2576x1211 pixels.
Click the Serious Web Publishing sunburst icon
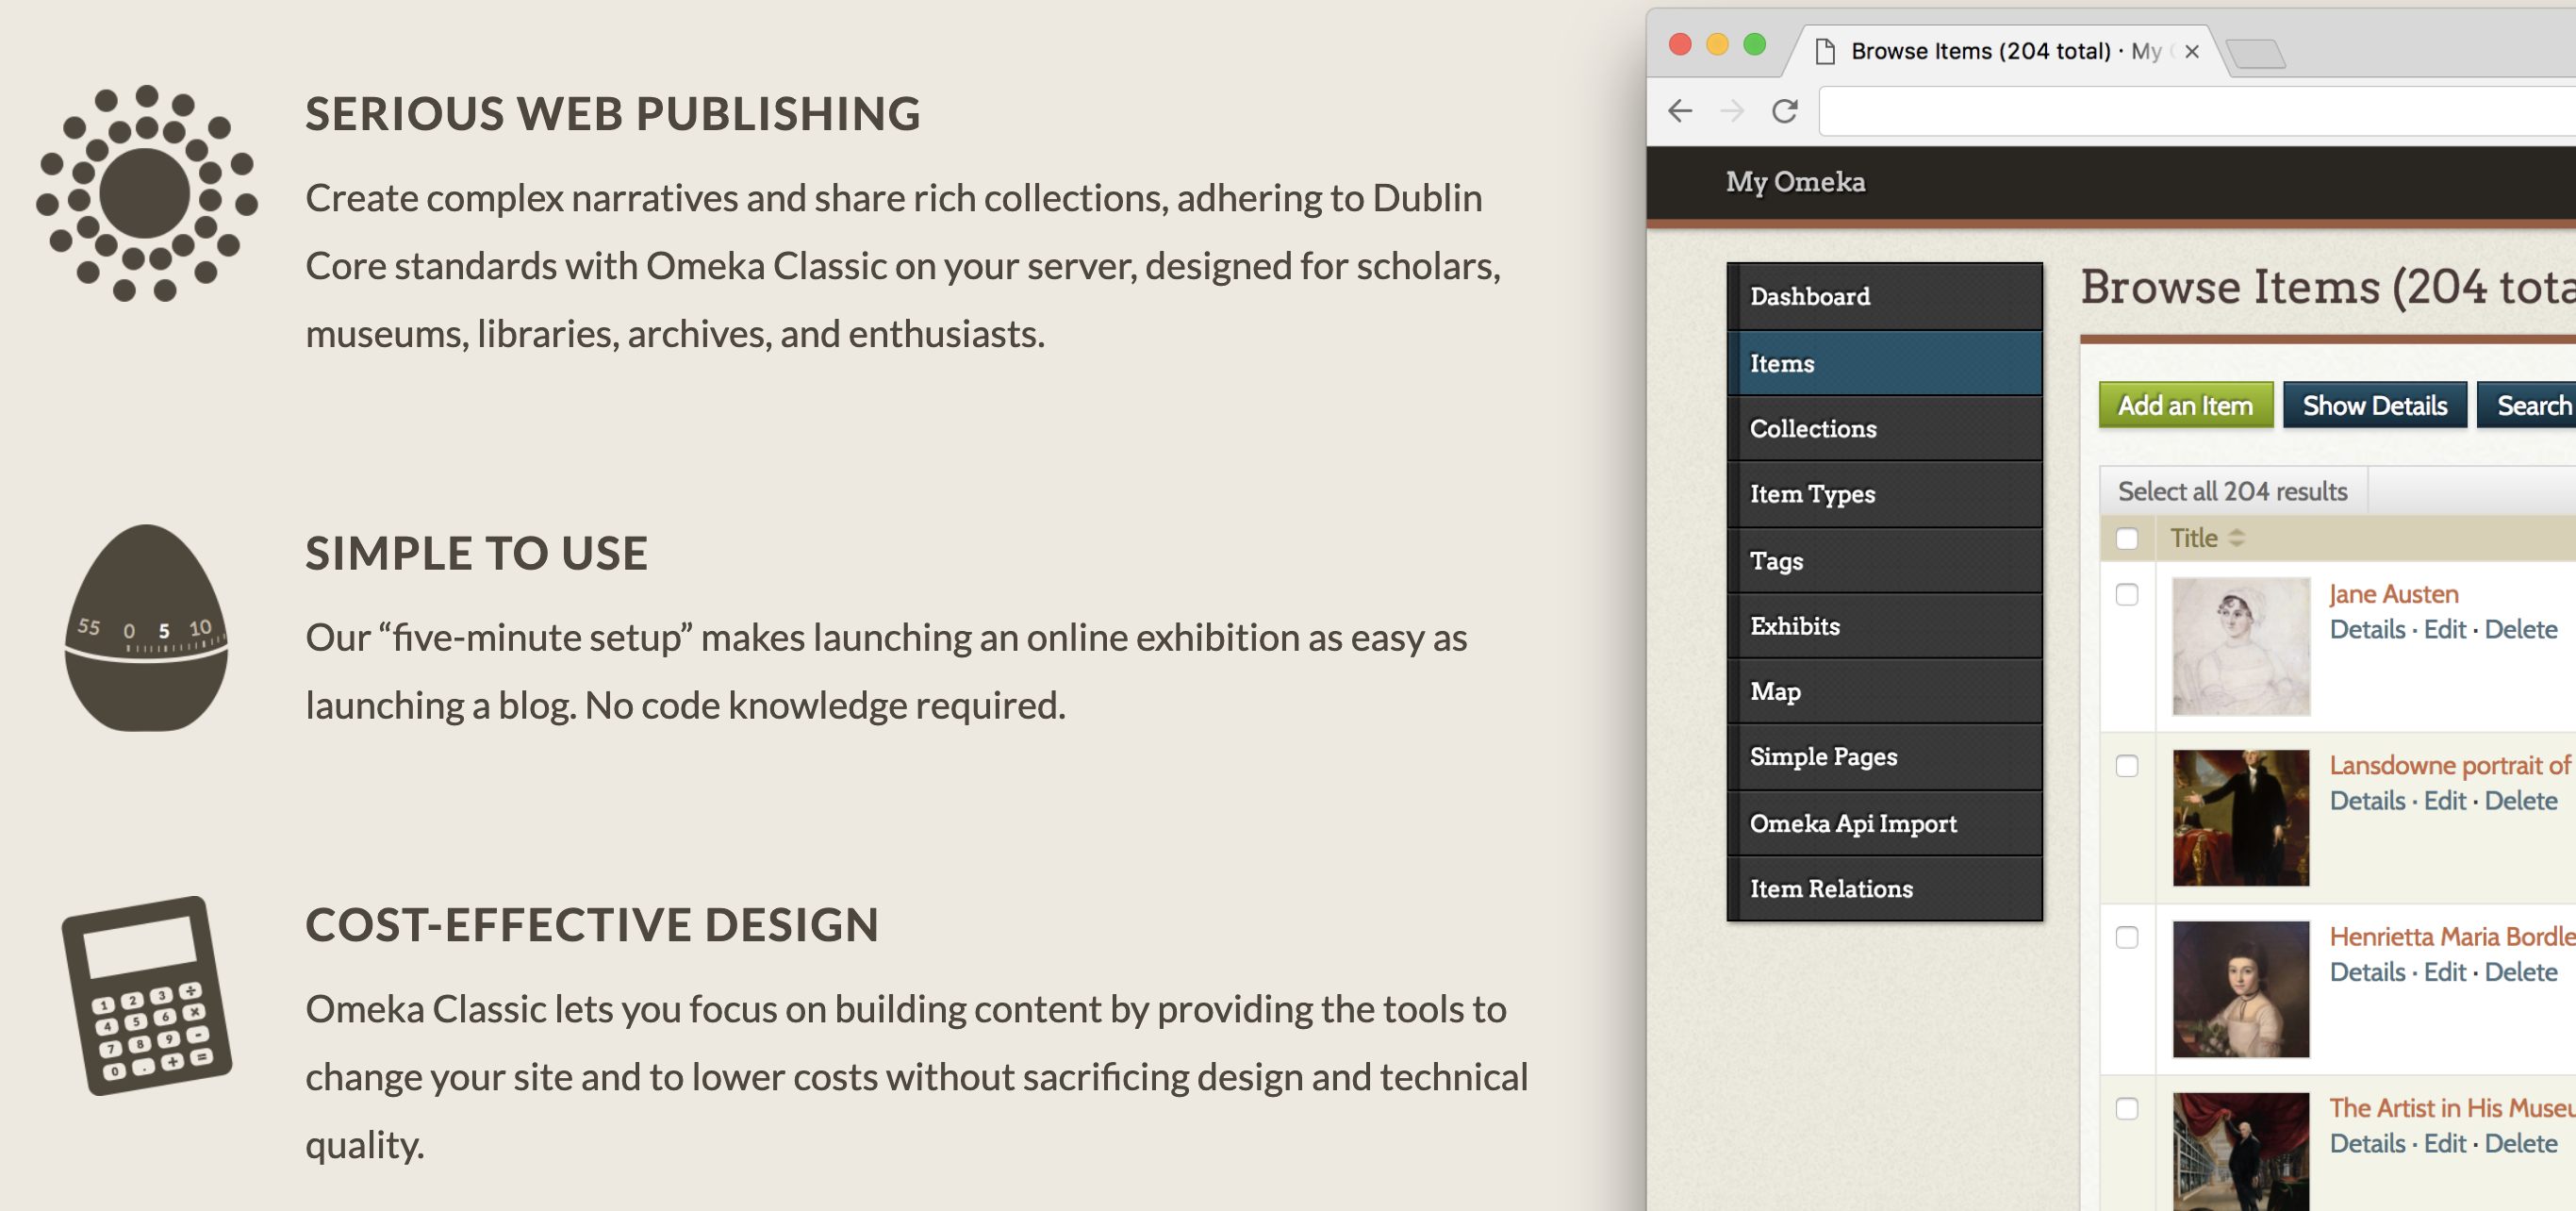coord(146,193)
